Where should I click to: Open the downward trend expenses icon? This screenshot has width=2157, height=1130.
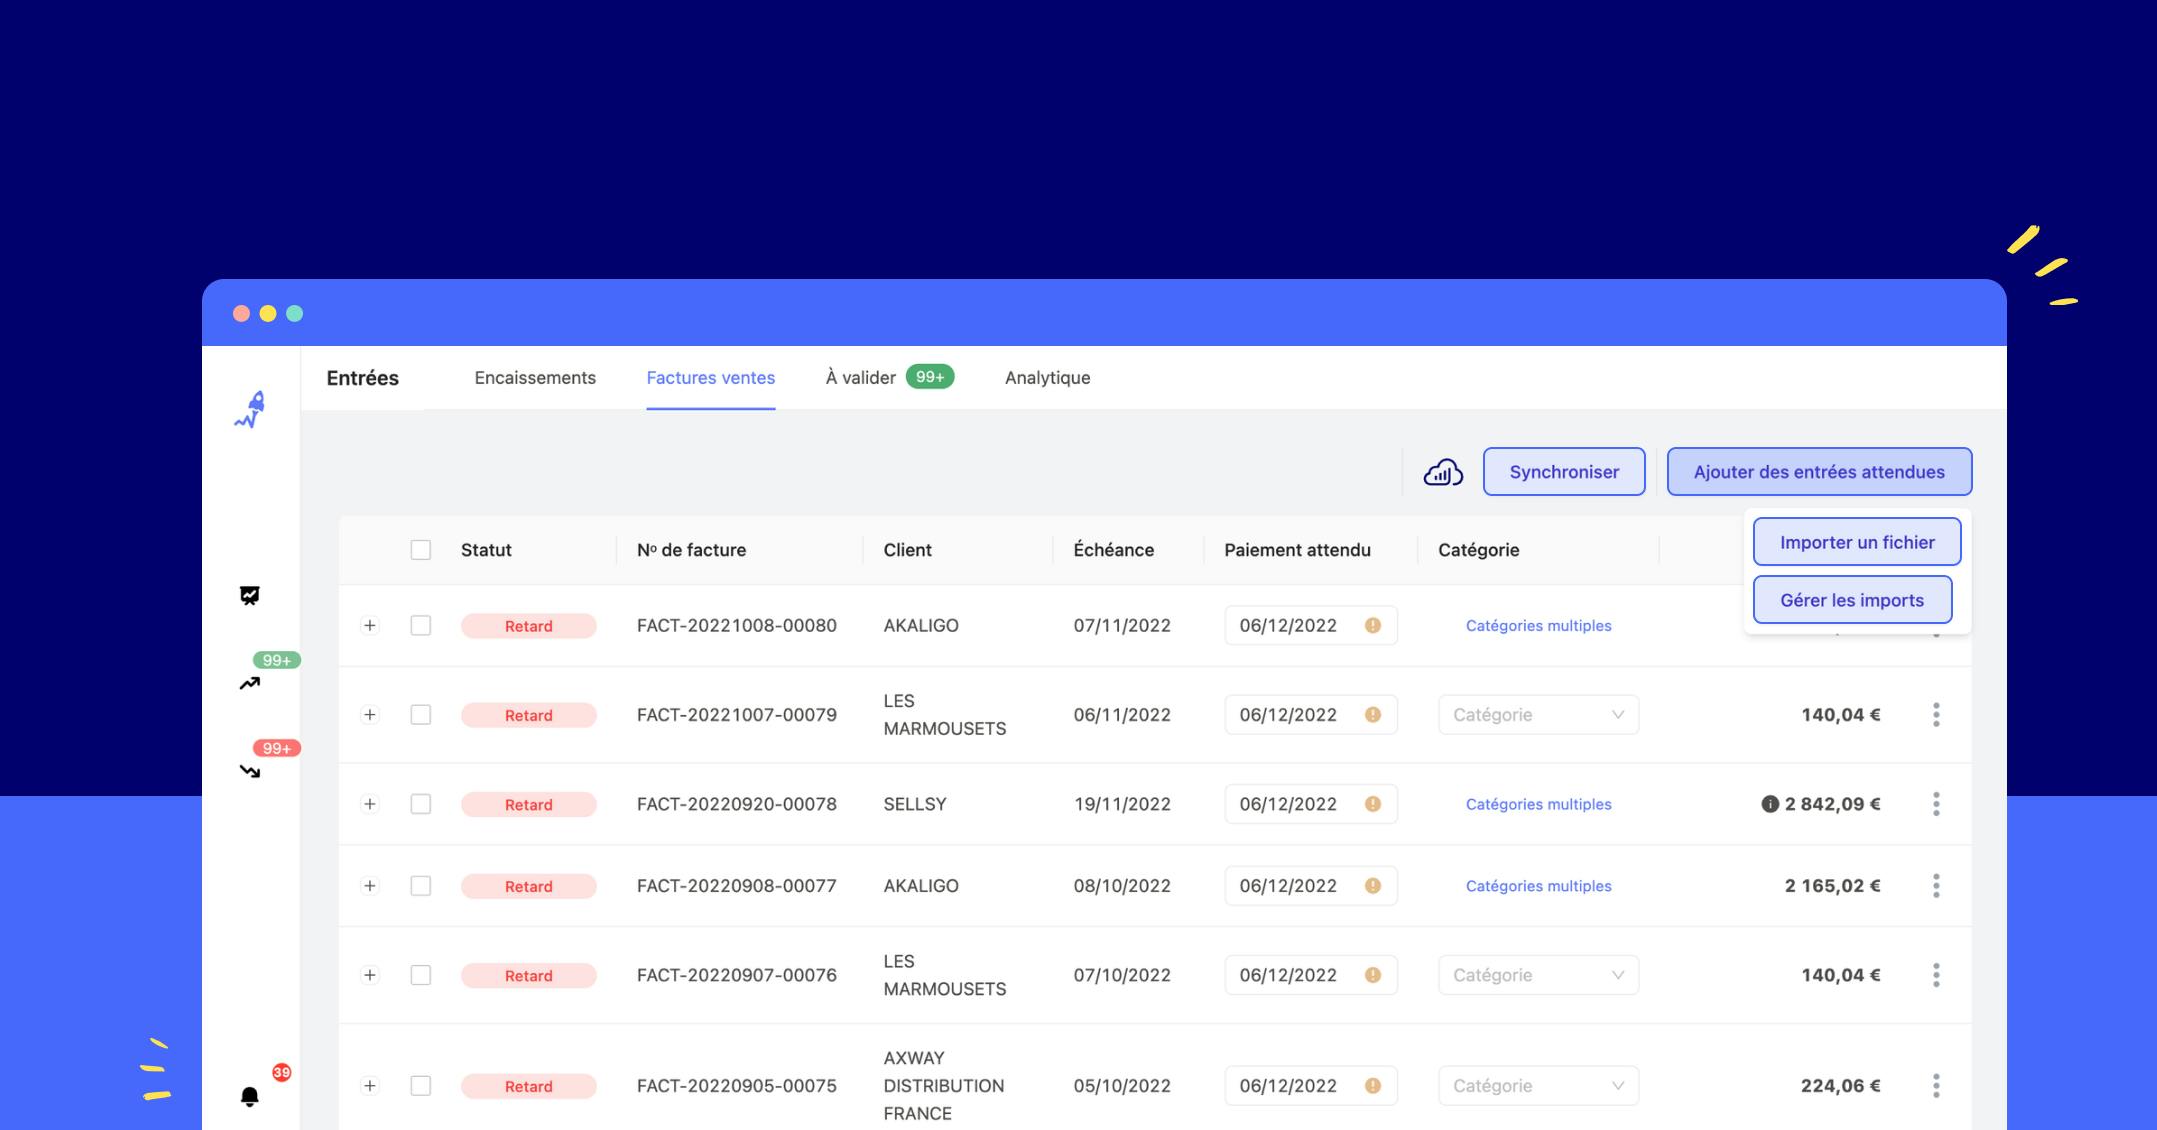(250, 771)
